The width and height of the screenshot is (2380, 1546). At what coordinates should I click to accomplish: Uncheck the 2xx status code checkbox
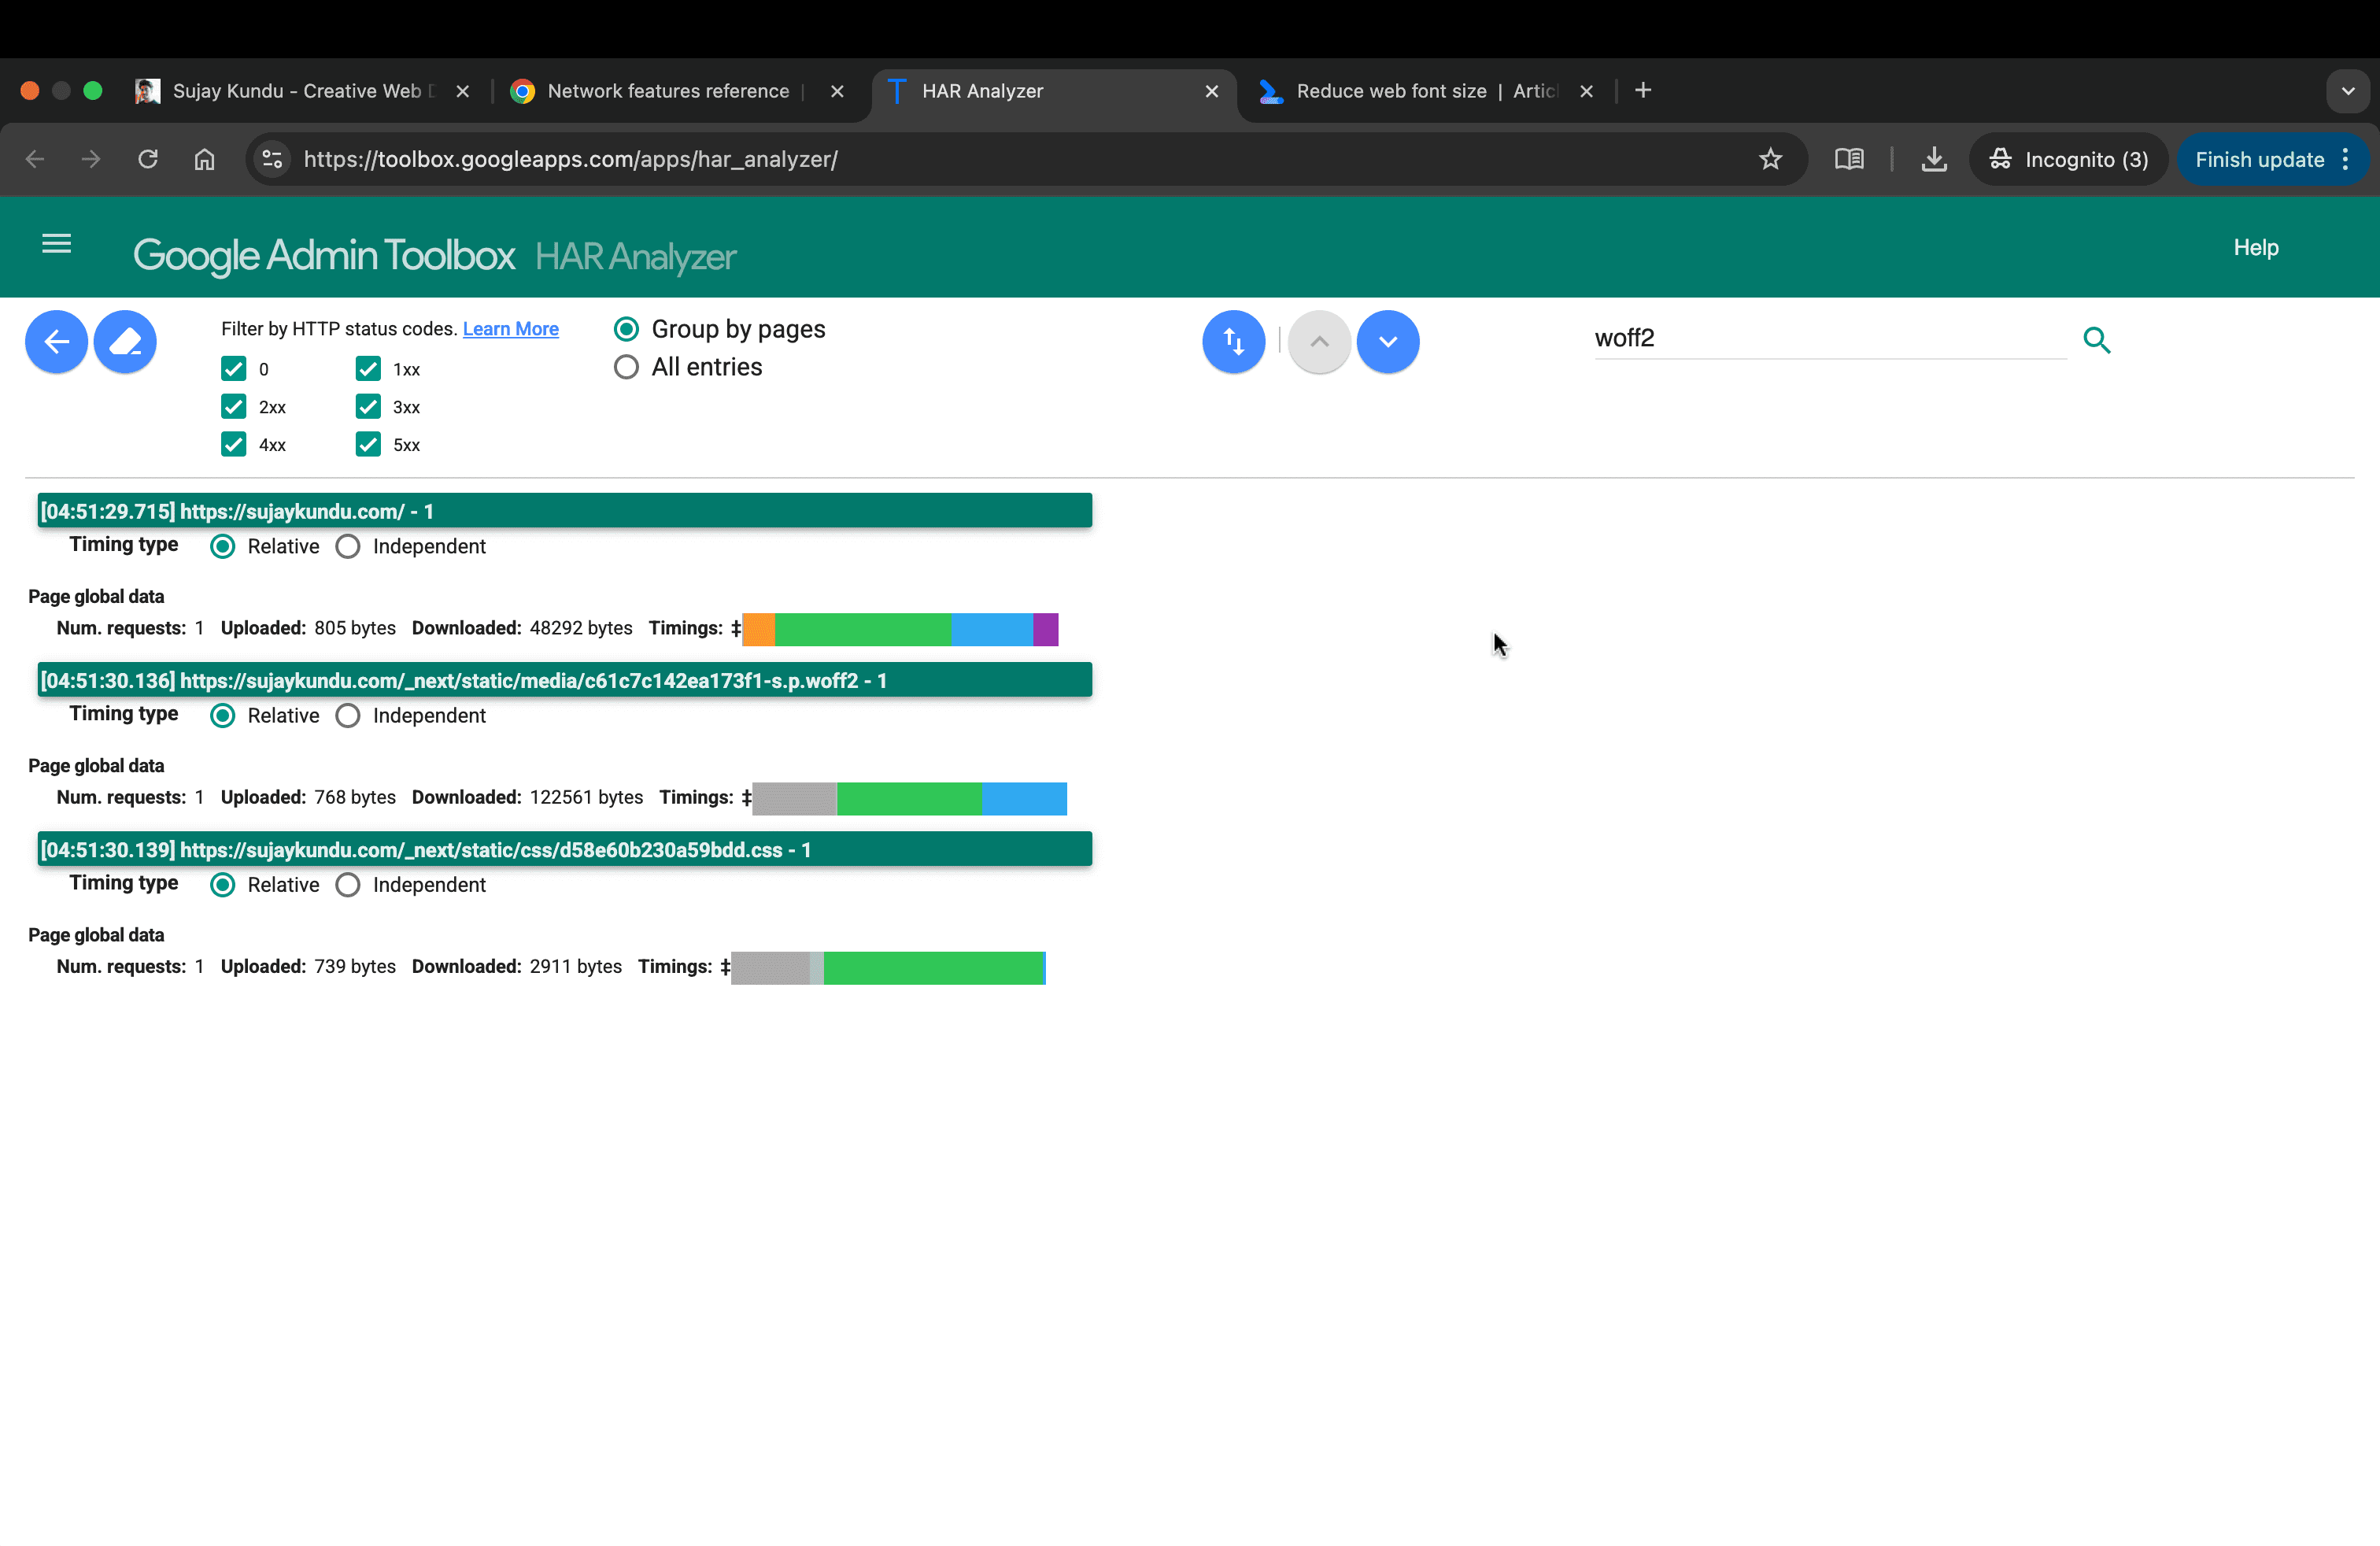point(234,407)
